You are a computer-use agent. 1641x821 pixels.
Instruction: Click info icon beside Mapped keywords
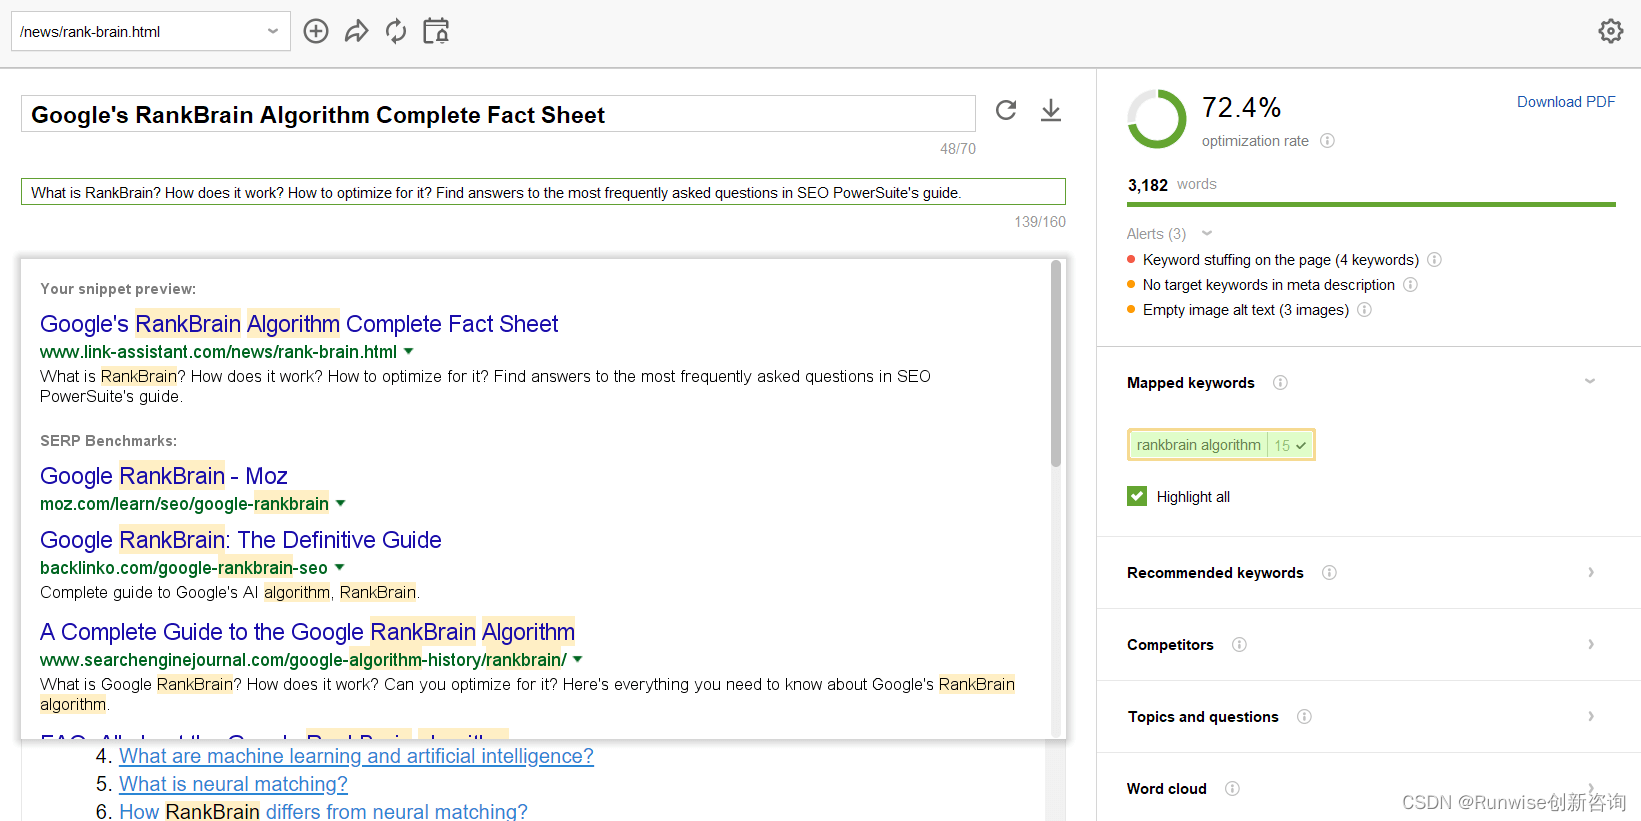(1280, 383)
